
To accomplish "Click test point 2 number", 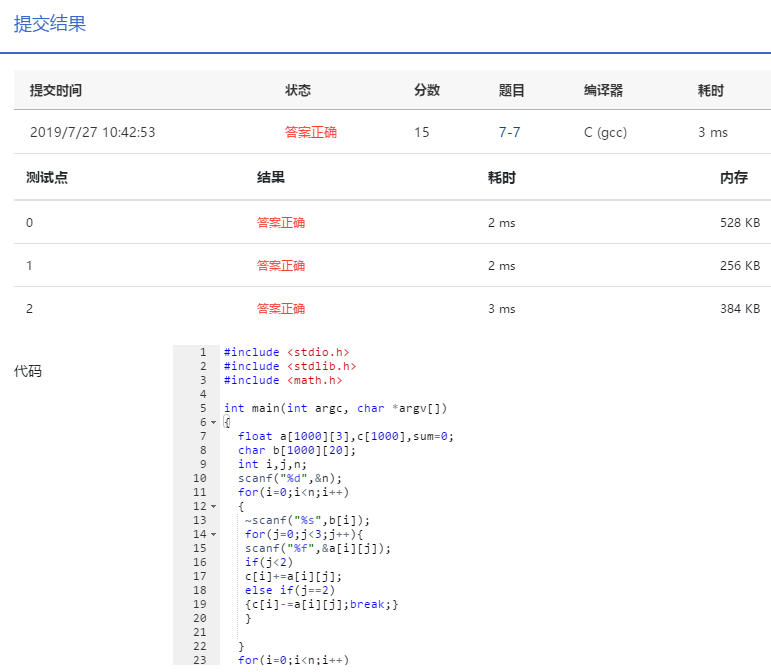I will point(30,309).
